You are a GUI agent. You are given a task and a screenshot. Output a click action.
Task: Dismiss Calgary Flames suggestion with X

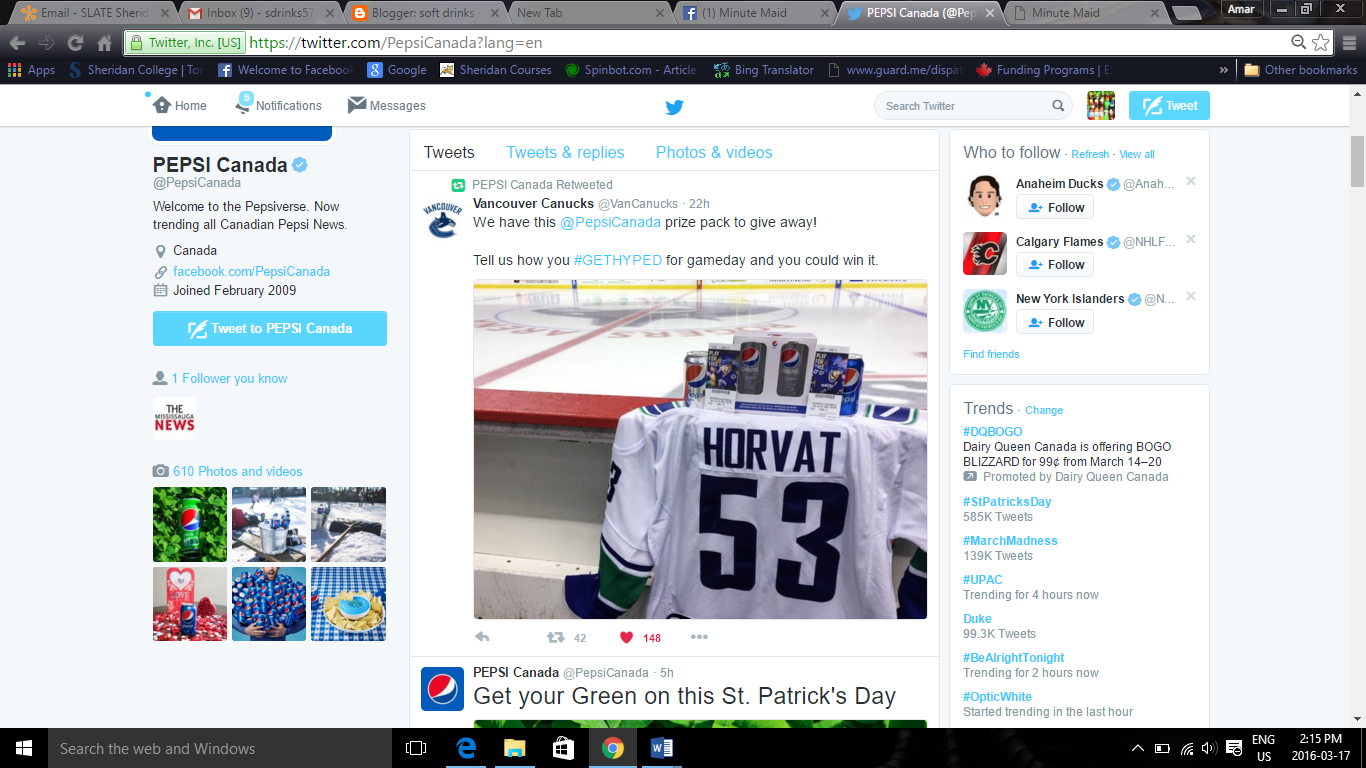pyautogui.click(x=1190, y=240)
